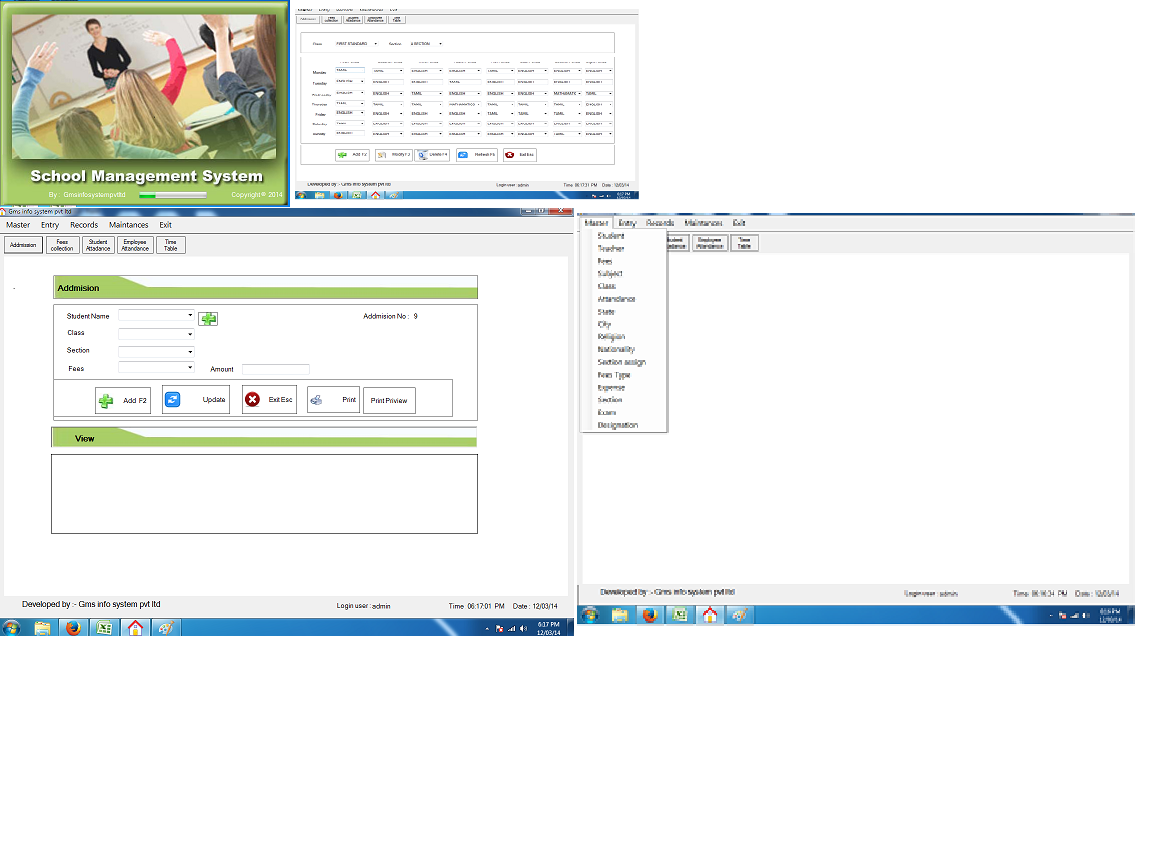Click Action Center flag in Admission window tray
Viewport: 1152px width, 864px height.
tap(500, 628)
